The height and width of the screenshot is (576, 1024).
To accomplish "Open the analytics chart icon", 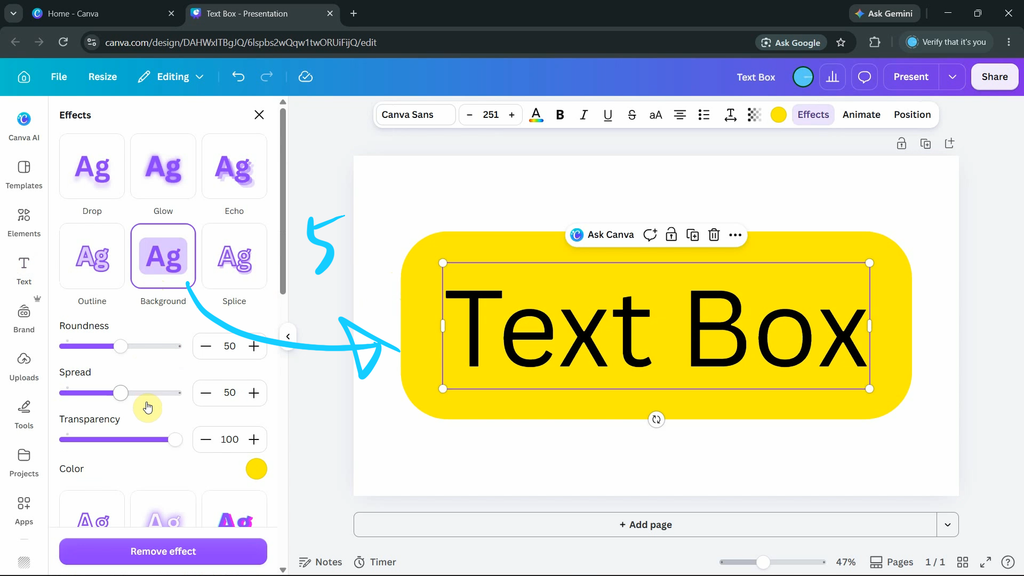I will point(833,77).
